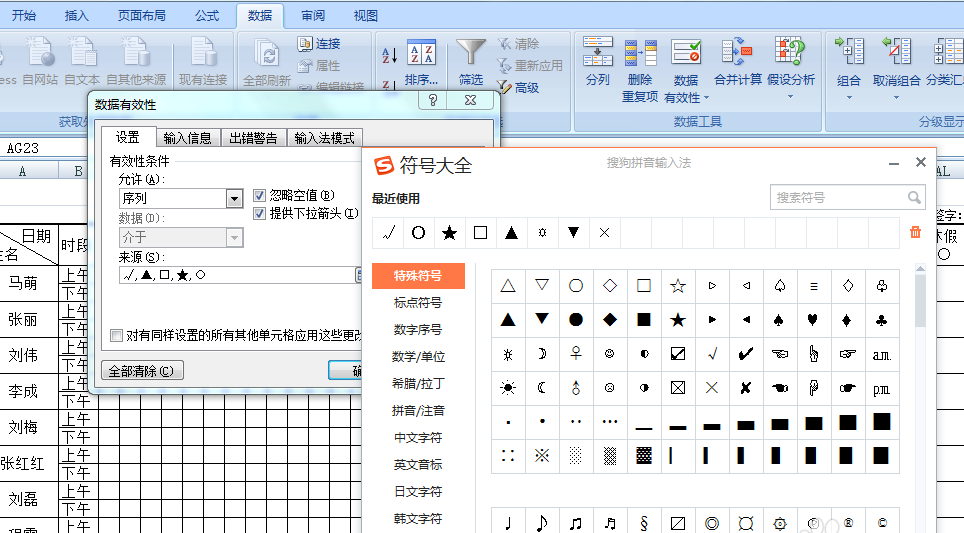Viewport: 964px width, 533px height.
Task: Select 数字序号 symbol category
Action: pos(418,330)
